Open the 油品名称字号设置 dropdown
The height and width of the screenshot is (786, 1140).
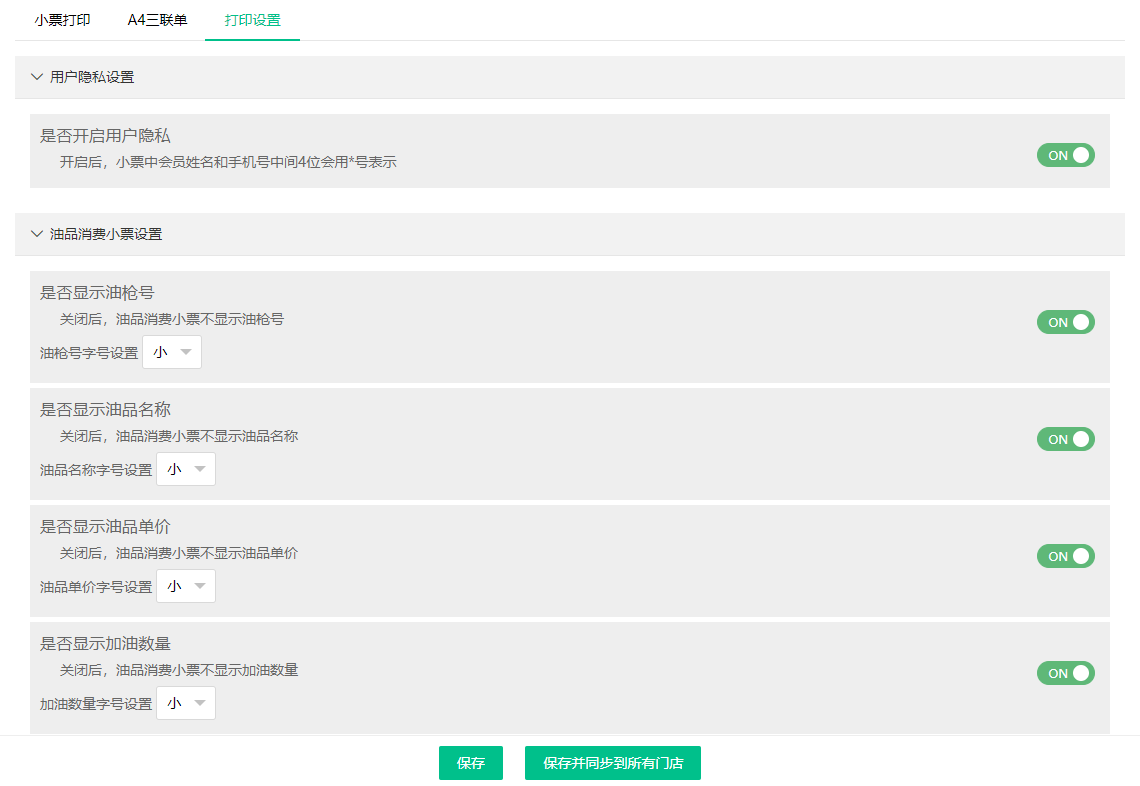pos(185,468)
